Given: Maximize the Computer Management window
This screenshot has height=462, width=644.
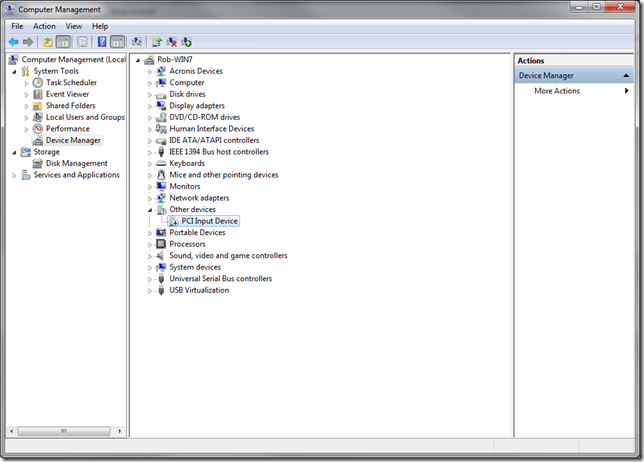Looking at the screenshot, I should (x=597, y=7).
